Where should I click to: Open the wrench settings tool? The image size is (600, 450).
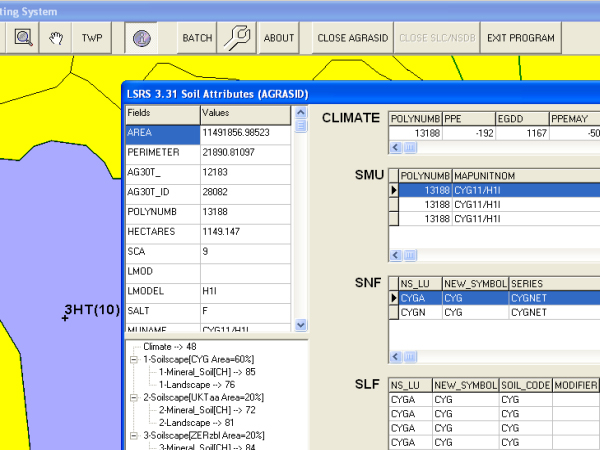237,38
